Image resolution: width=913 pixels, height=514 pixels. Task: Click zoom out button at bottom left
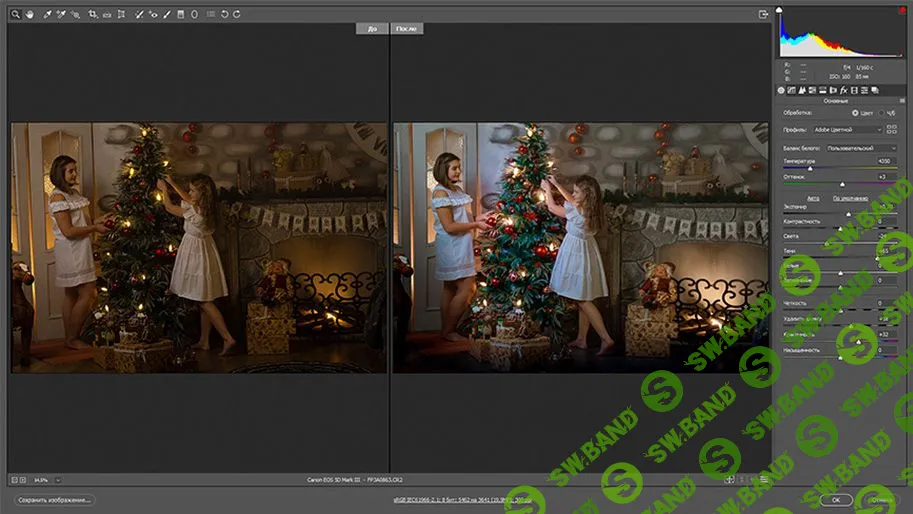point(15,480)
